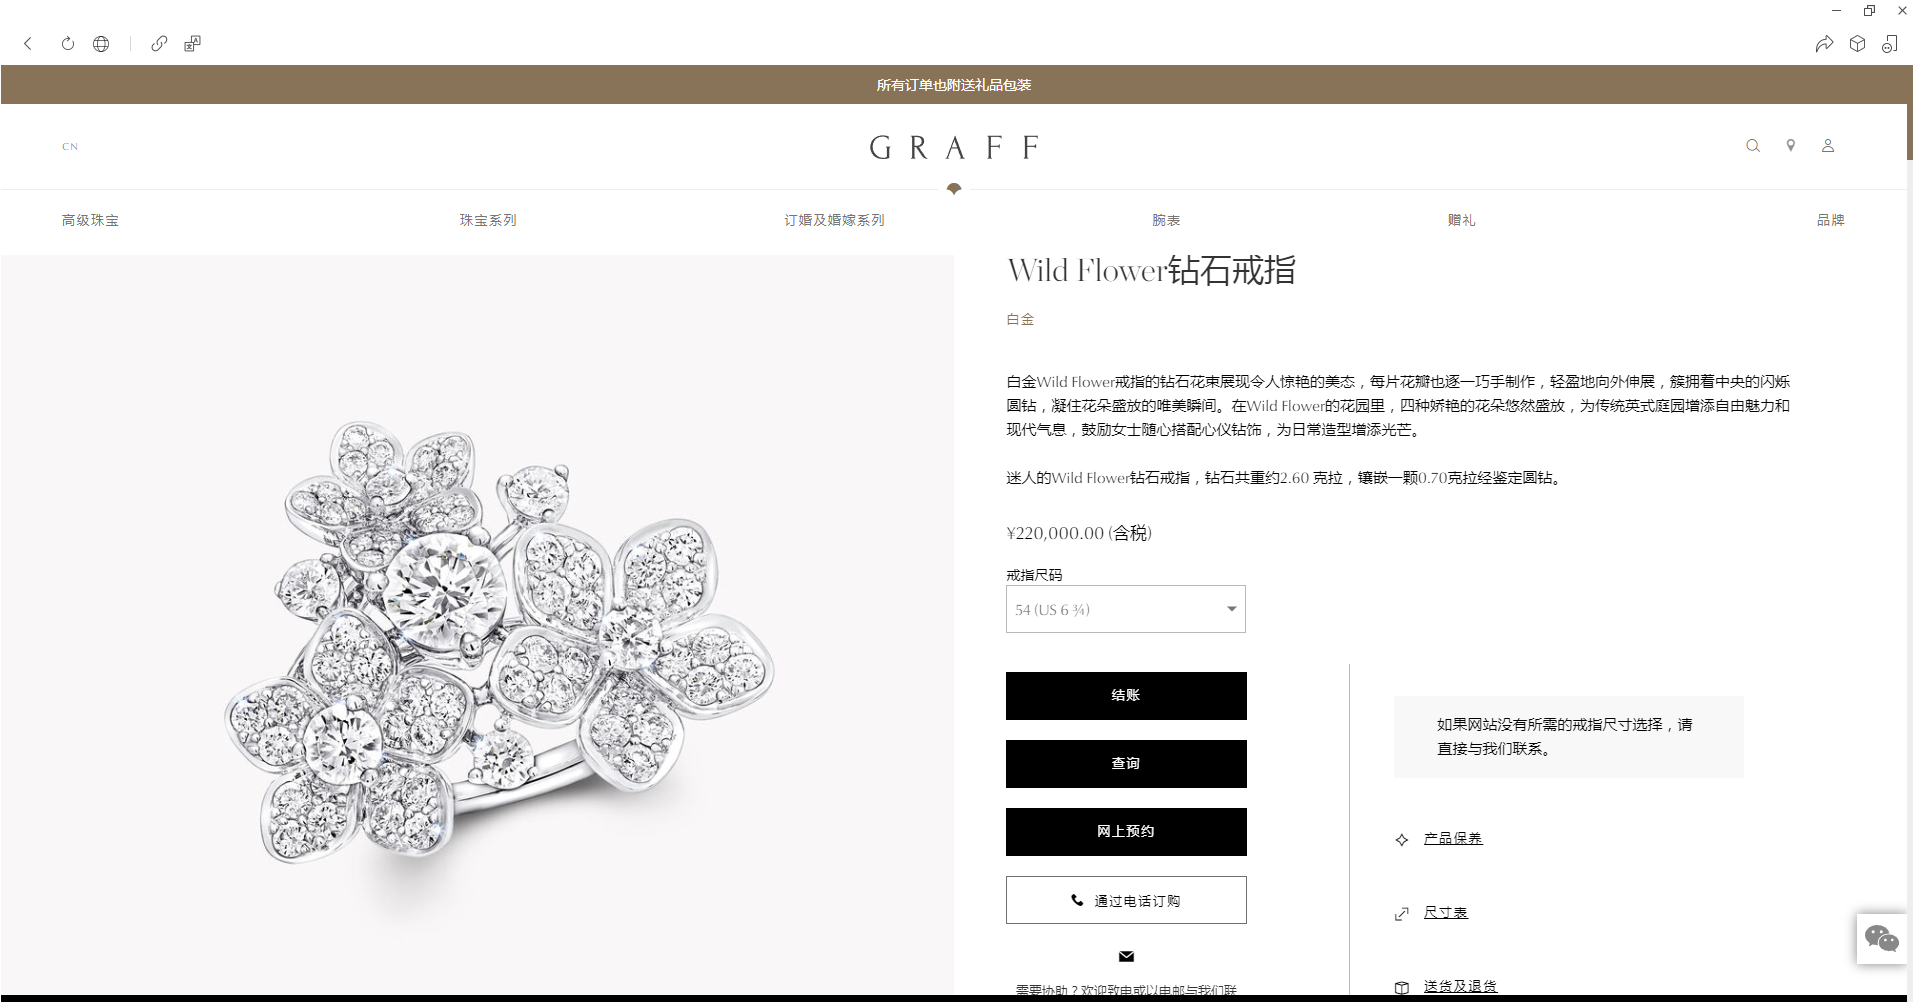Click the back arrow icon
Screen dimensions: 1913x1002
click(28, 43)
